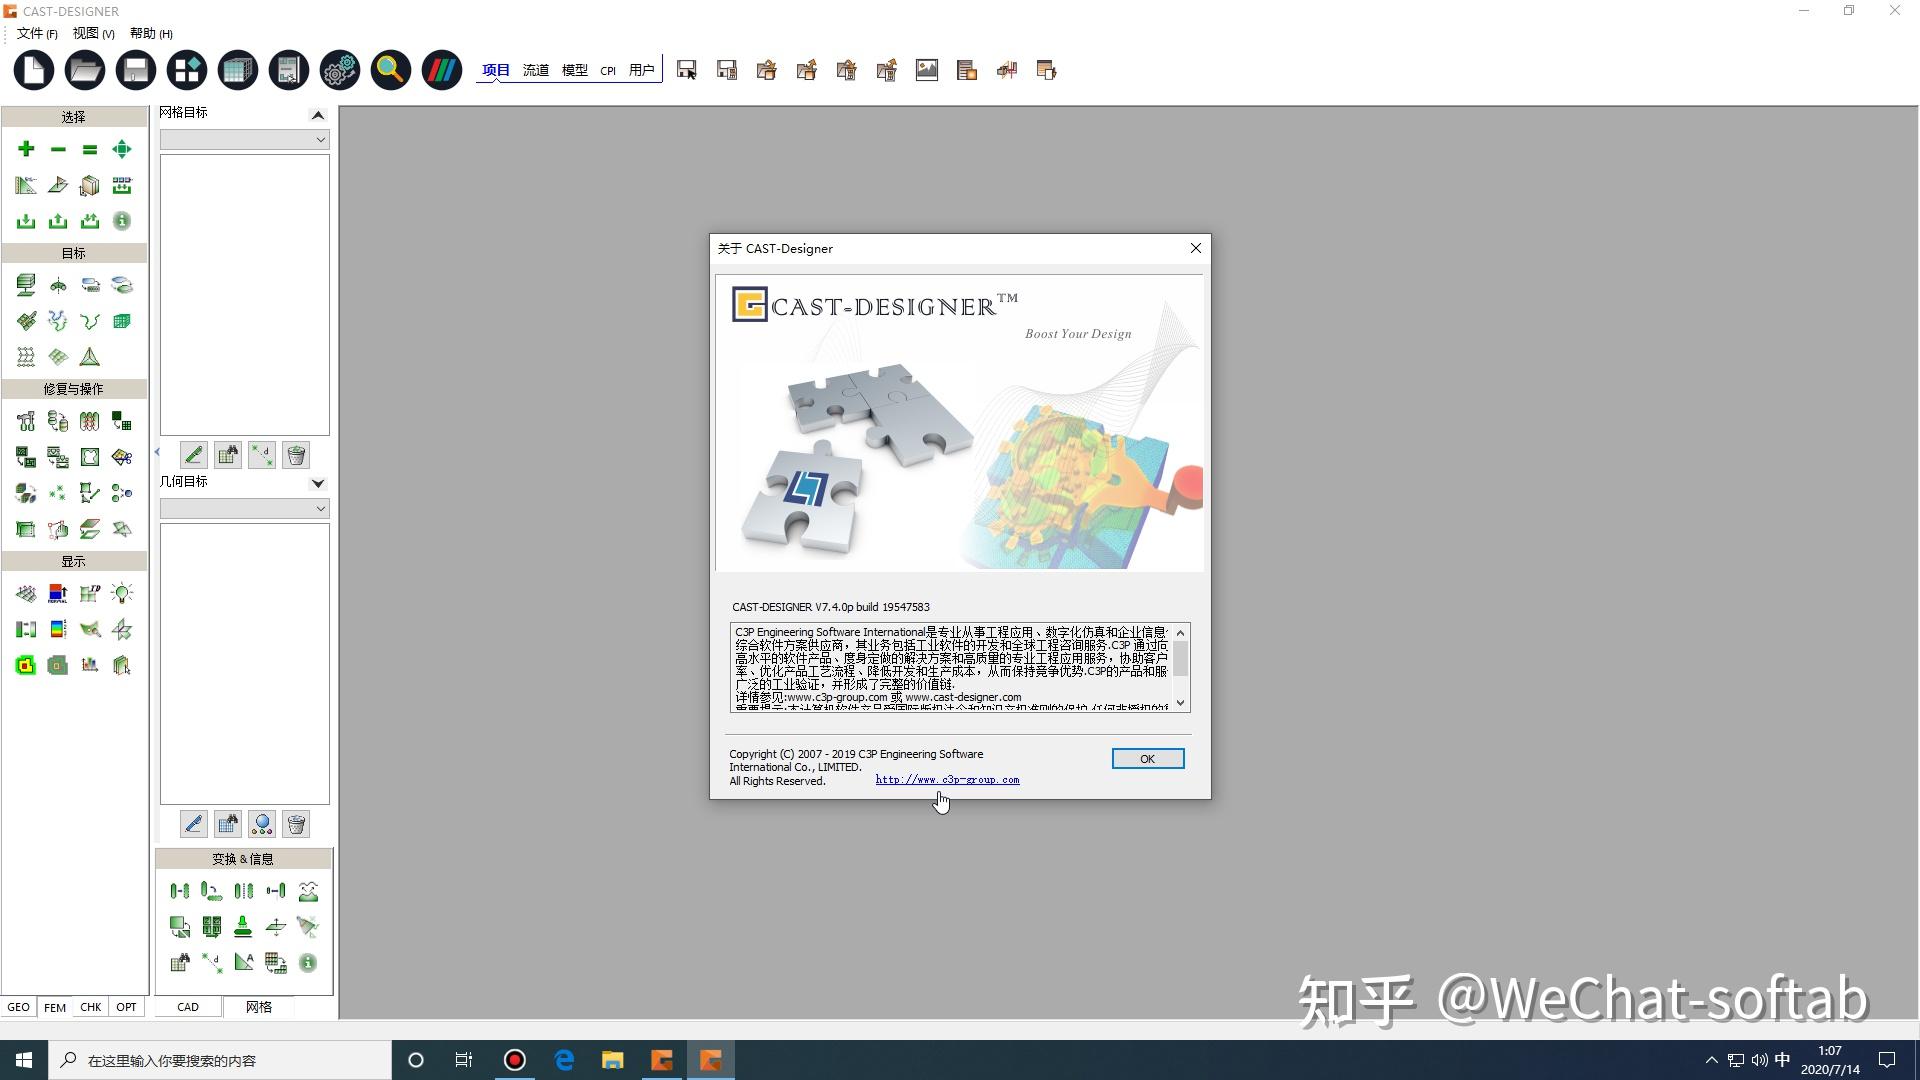Click the green plus selection icon
This screenshot has width=1920, height=1080.
coord(26,149)
